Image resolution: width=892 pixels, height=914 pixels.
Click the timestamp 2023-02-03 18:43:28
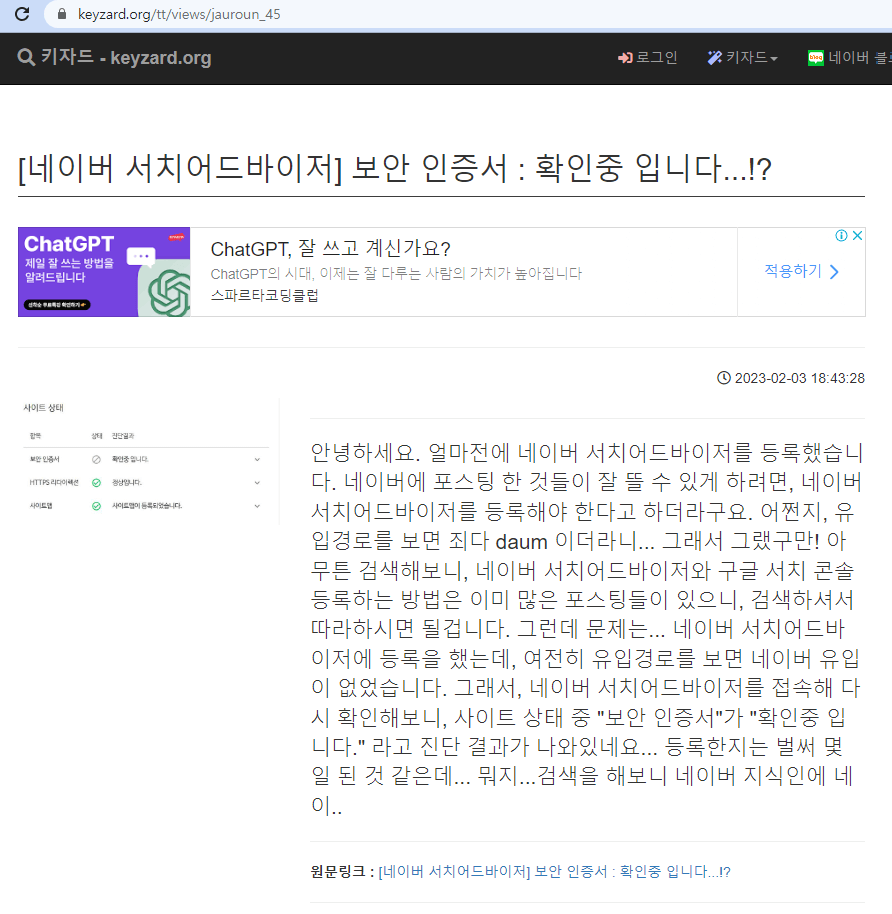[799, 378]
